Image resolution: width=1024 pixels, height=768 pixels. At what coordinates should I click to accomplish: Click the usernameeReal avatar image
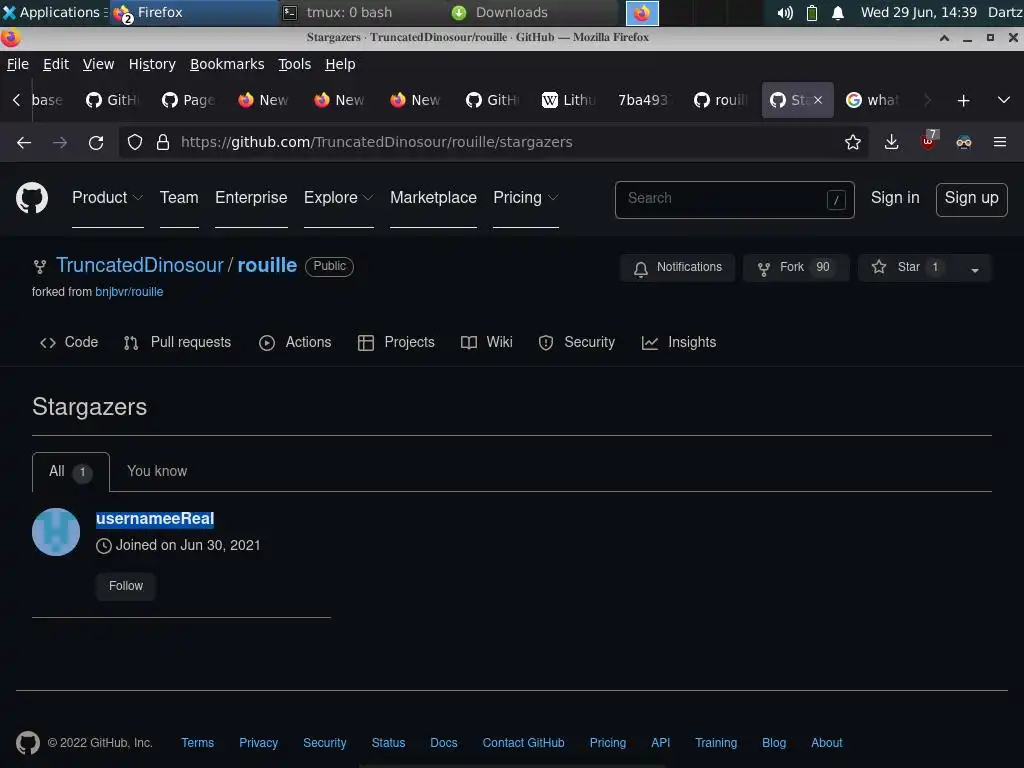tap(56, 532)
